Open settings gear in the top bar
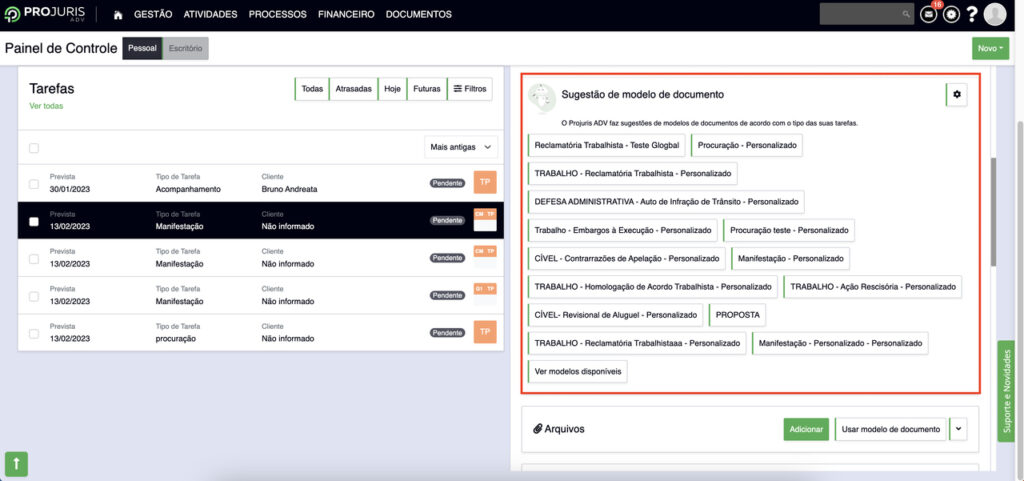 951,15
